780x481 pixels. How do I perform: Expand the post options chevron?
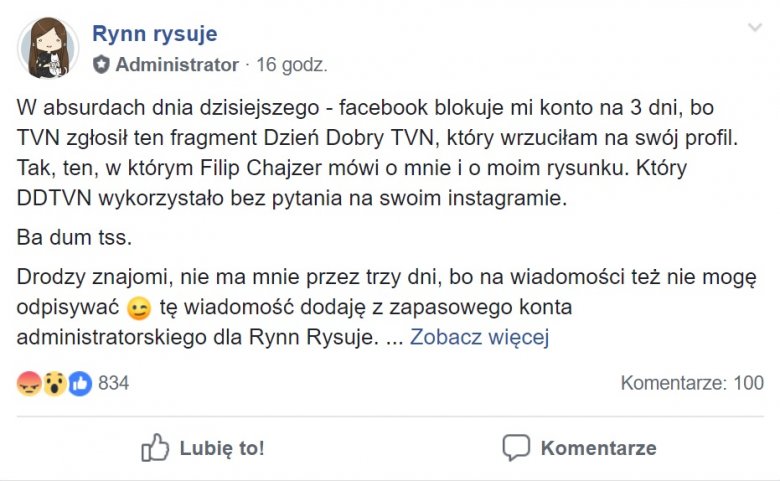[754, 27]
